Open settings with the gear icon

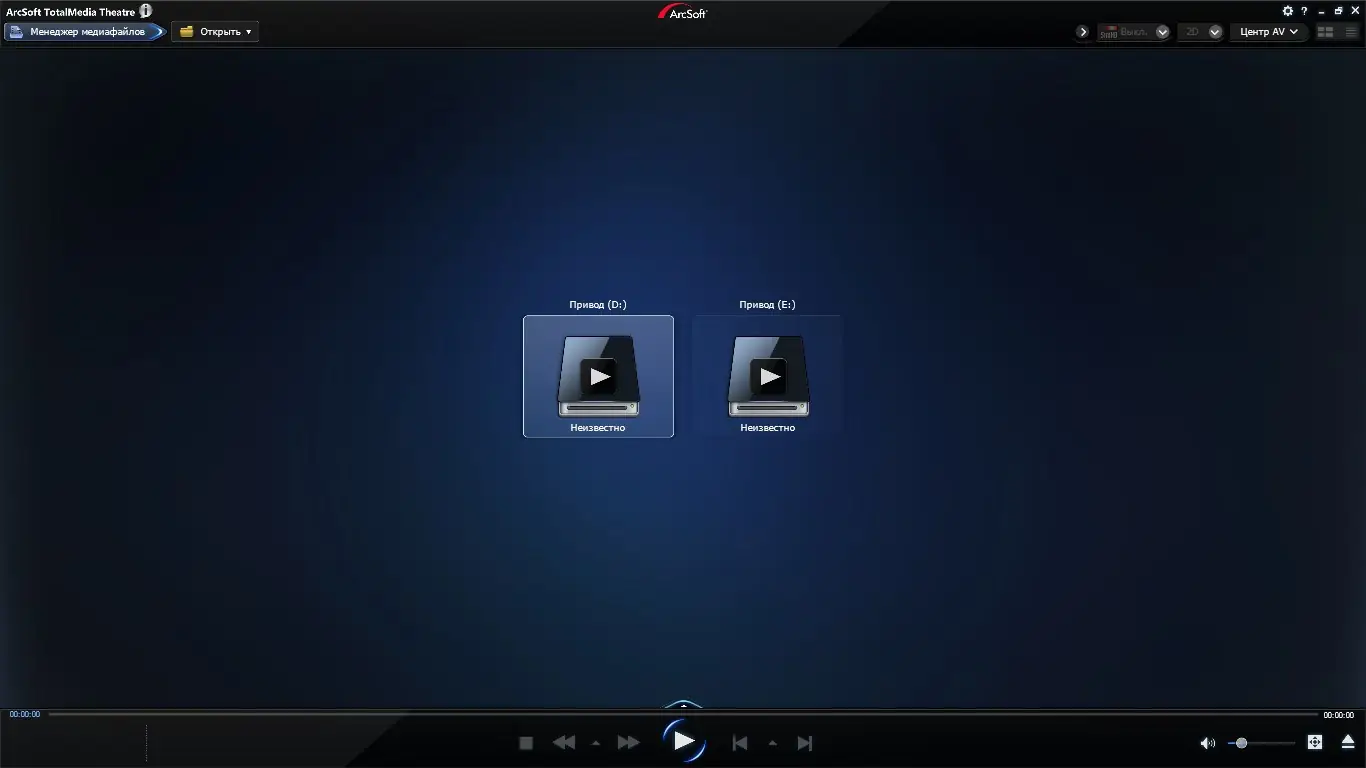coord(1288,11)
